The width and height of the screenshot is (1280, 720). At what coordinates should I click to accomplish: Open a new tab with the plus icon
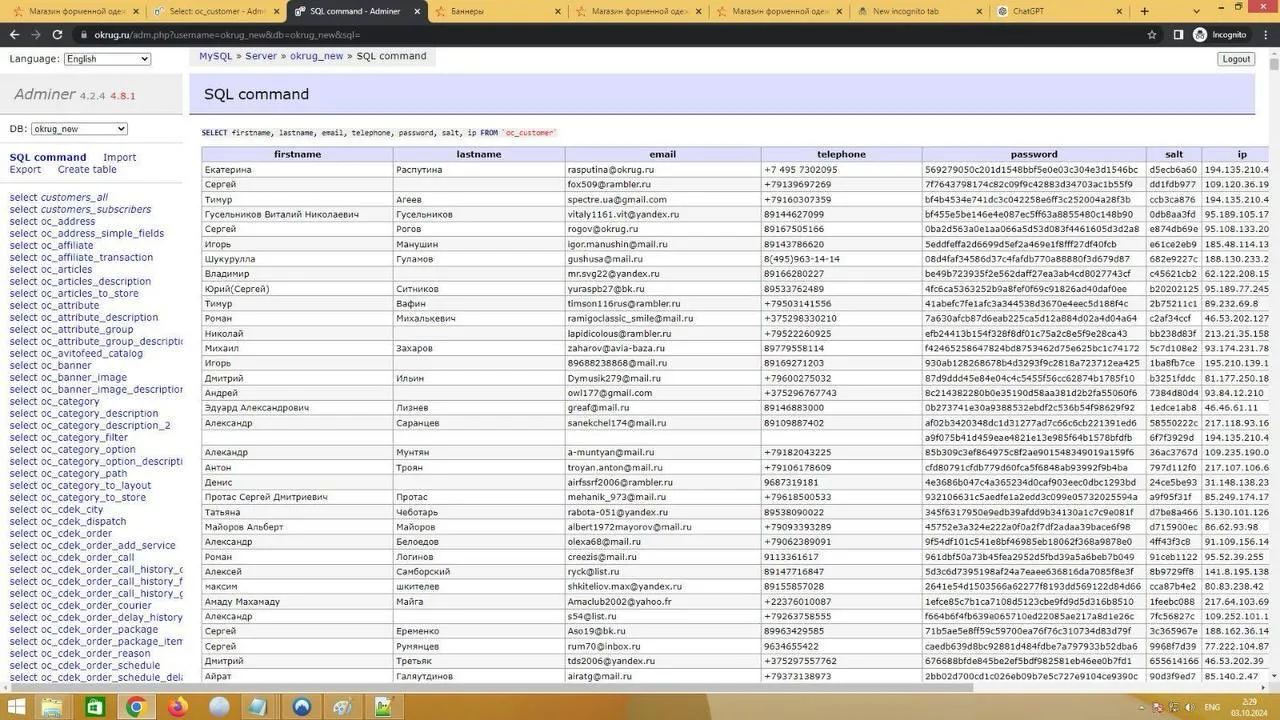tap(1145, 11)
